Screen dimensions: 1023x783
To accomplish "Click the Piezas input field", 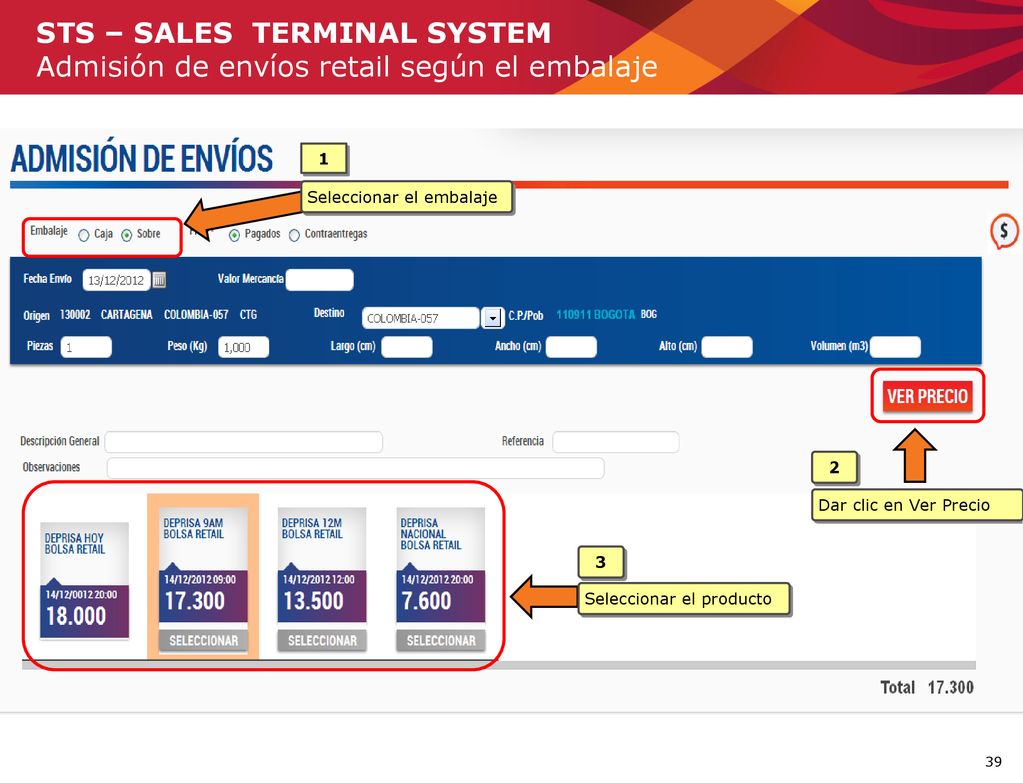I will tap(86, 346).
